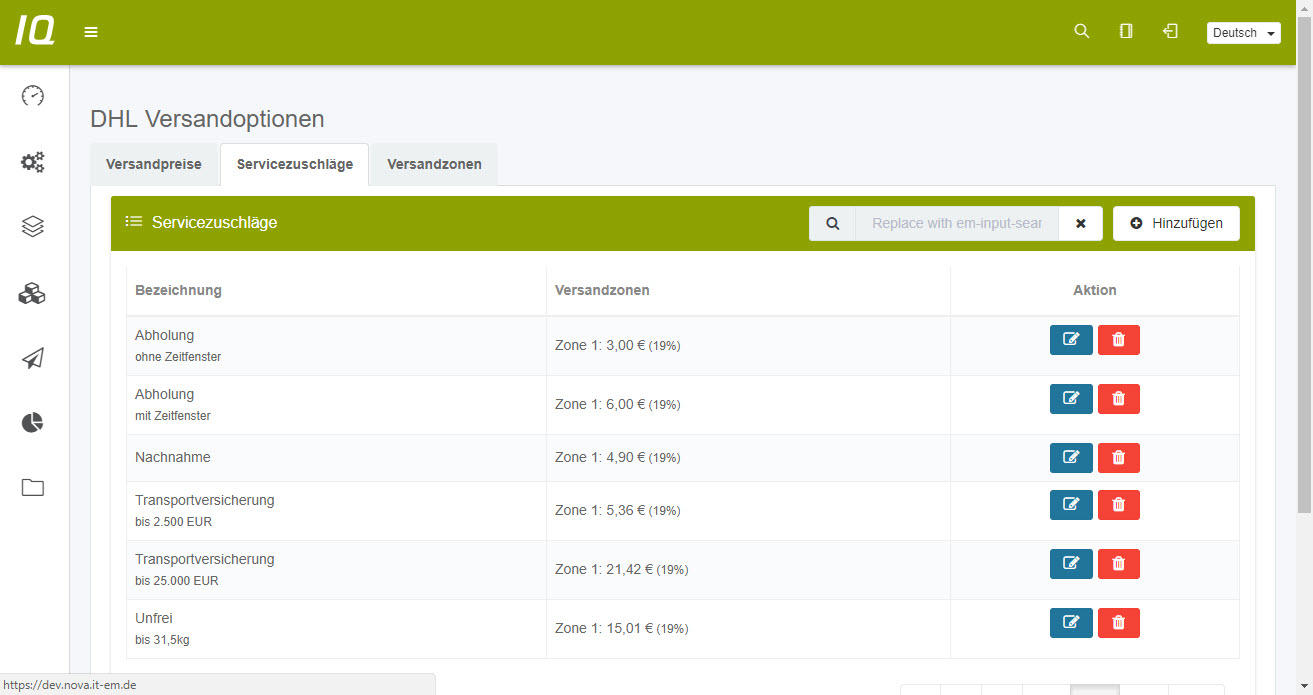Open the dashboard gauge icon in sidebar
The height and width of the screenshot is (695, 1313).
pos(33,96)
